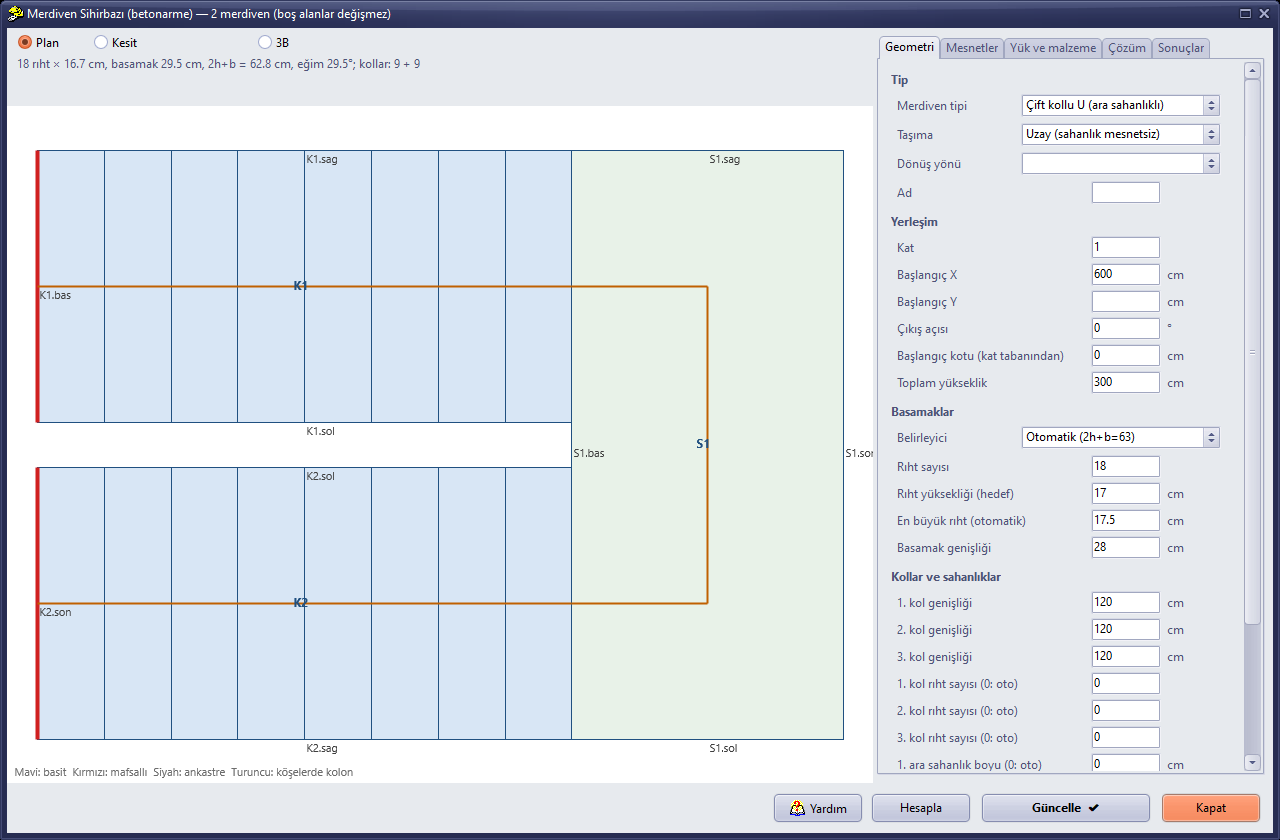Click the Hesapla button
Screen dimensions: 1280x840
(x=921, y=808)
